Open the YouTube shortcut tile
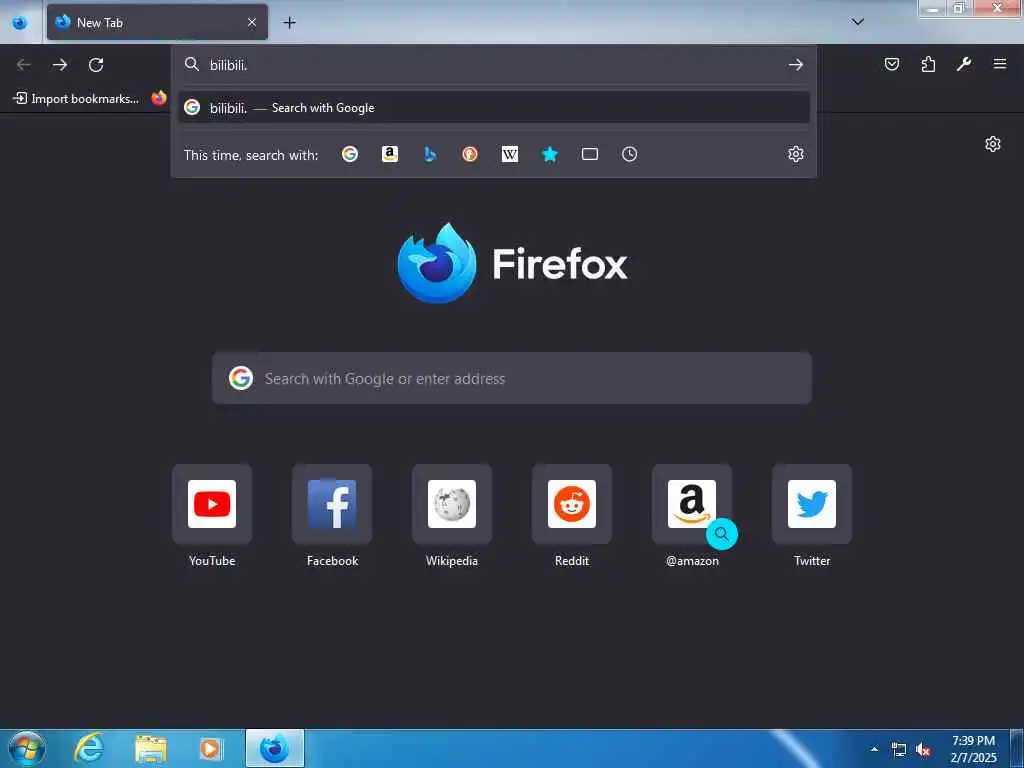Screen dimensions: 1024x768 click(212, 504)
